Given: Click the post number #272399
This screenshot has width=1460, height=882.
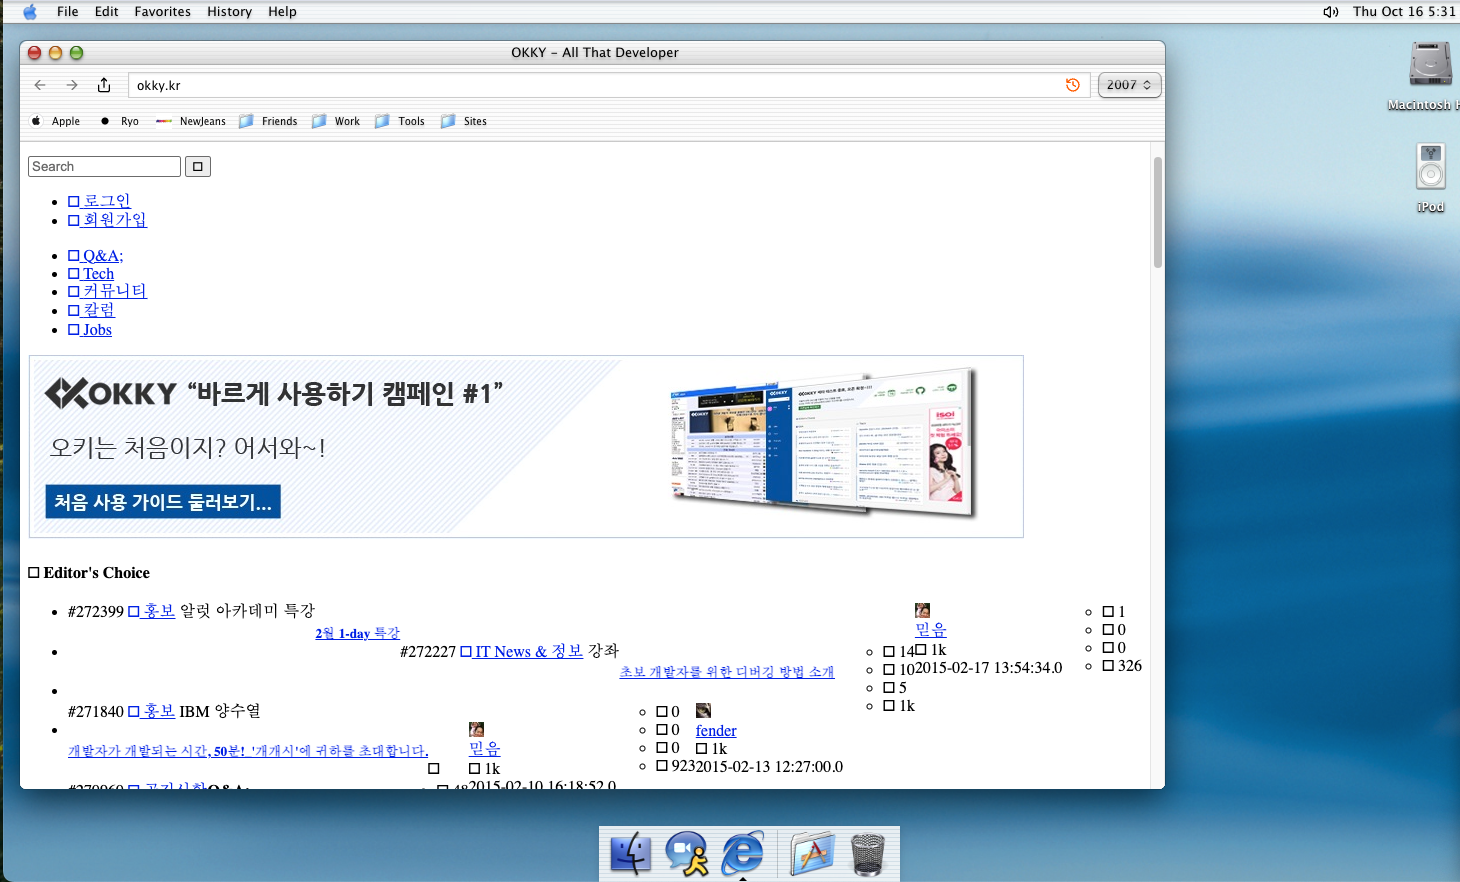Looking at the screenshot, I should click(96, 611).
